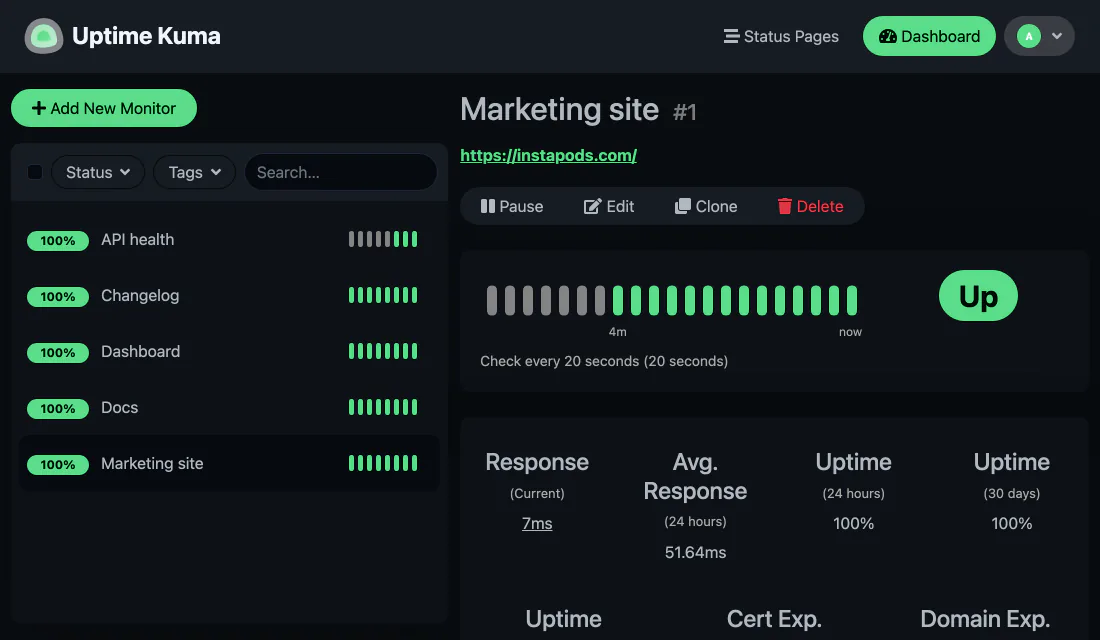
Task: Select the Dashboard monitor in list
Action: (x=229, y=352)
